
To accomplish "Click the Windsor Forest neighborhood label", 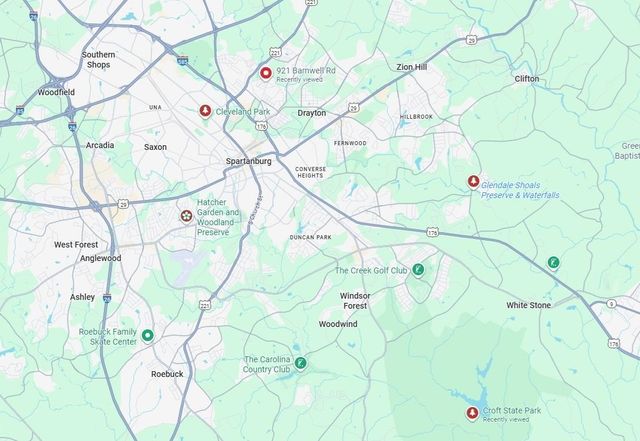I will click(355, 301).
